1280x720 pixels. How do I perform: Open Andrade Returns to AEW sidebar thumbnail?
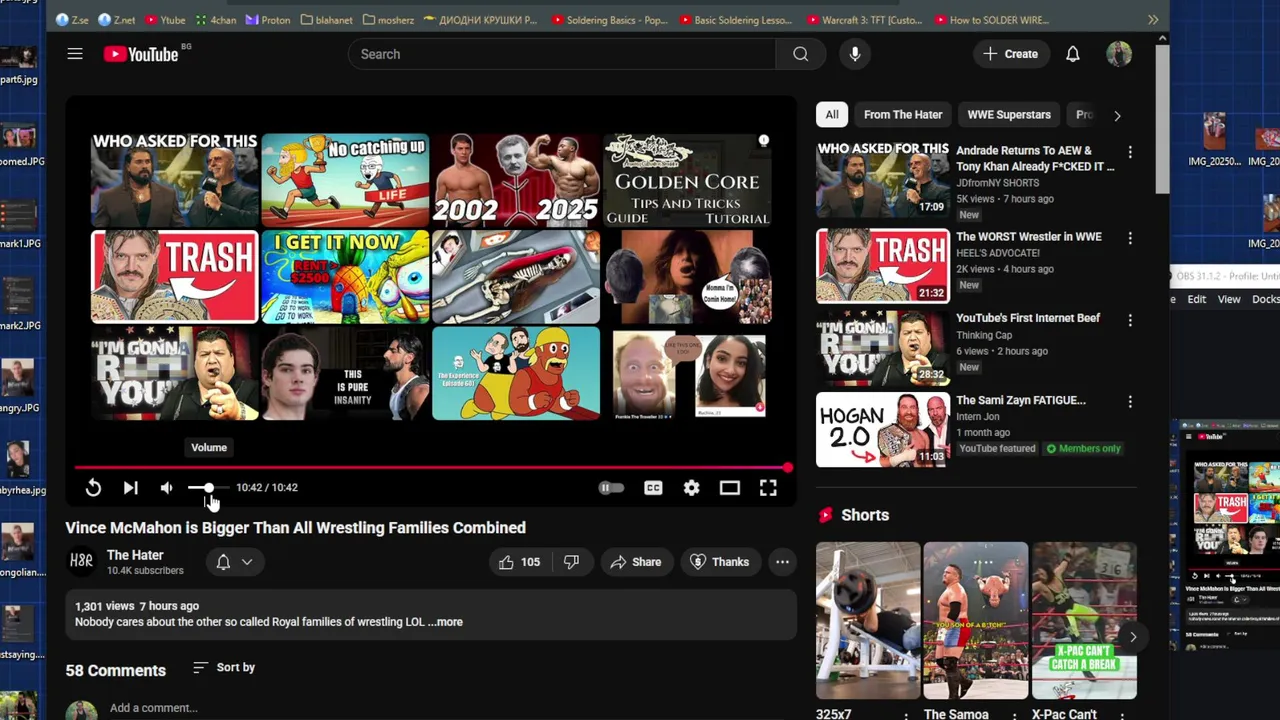tap(883, 179)
